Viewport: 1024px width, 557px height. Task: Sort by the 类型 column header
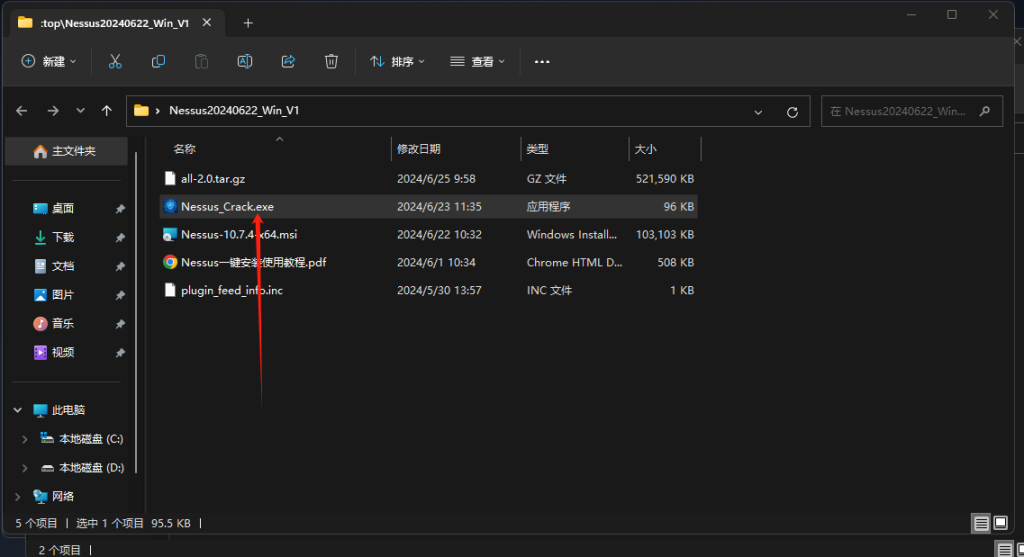pyautogui.click(x=537, y=149)
